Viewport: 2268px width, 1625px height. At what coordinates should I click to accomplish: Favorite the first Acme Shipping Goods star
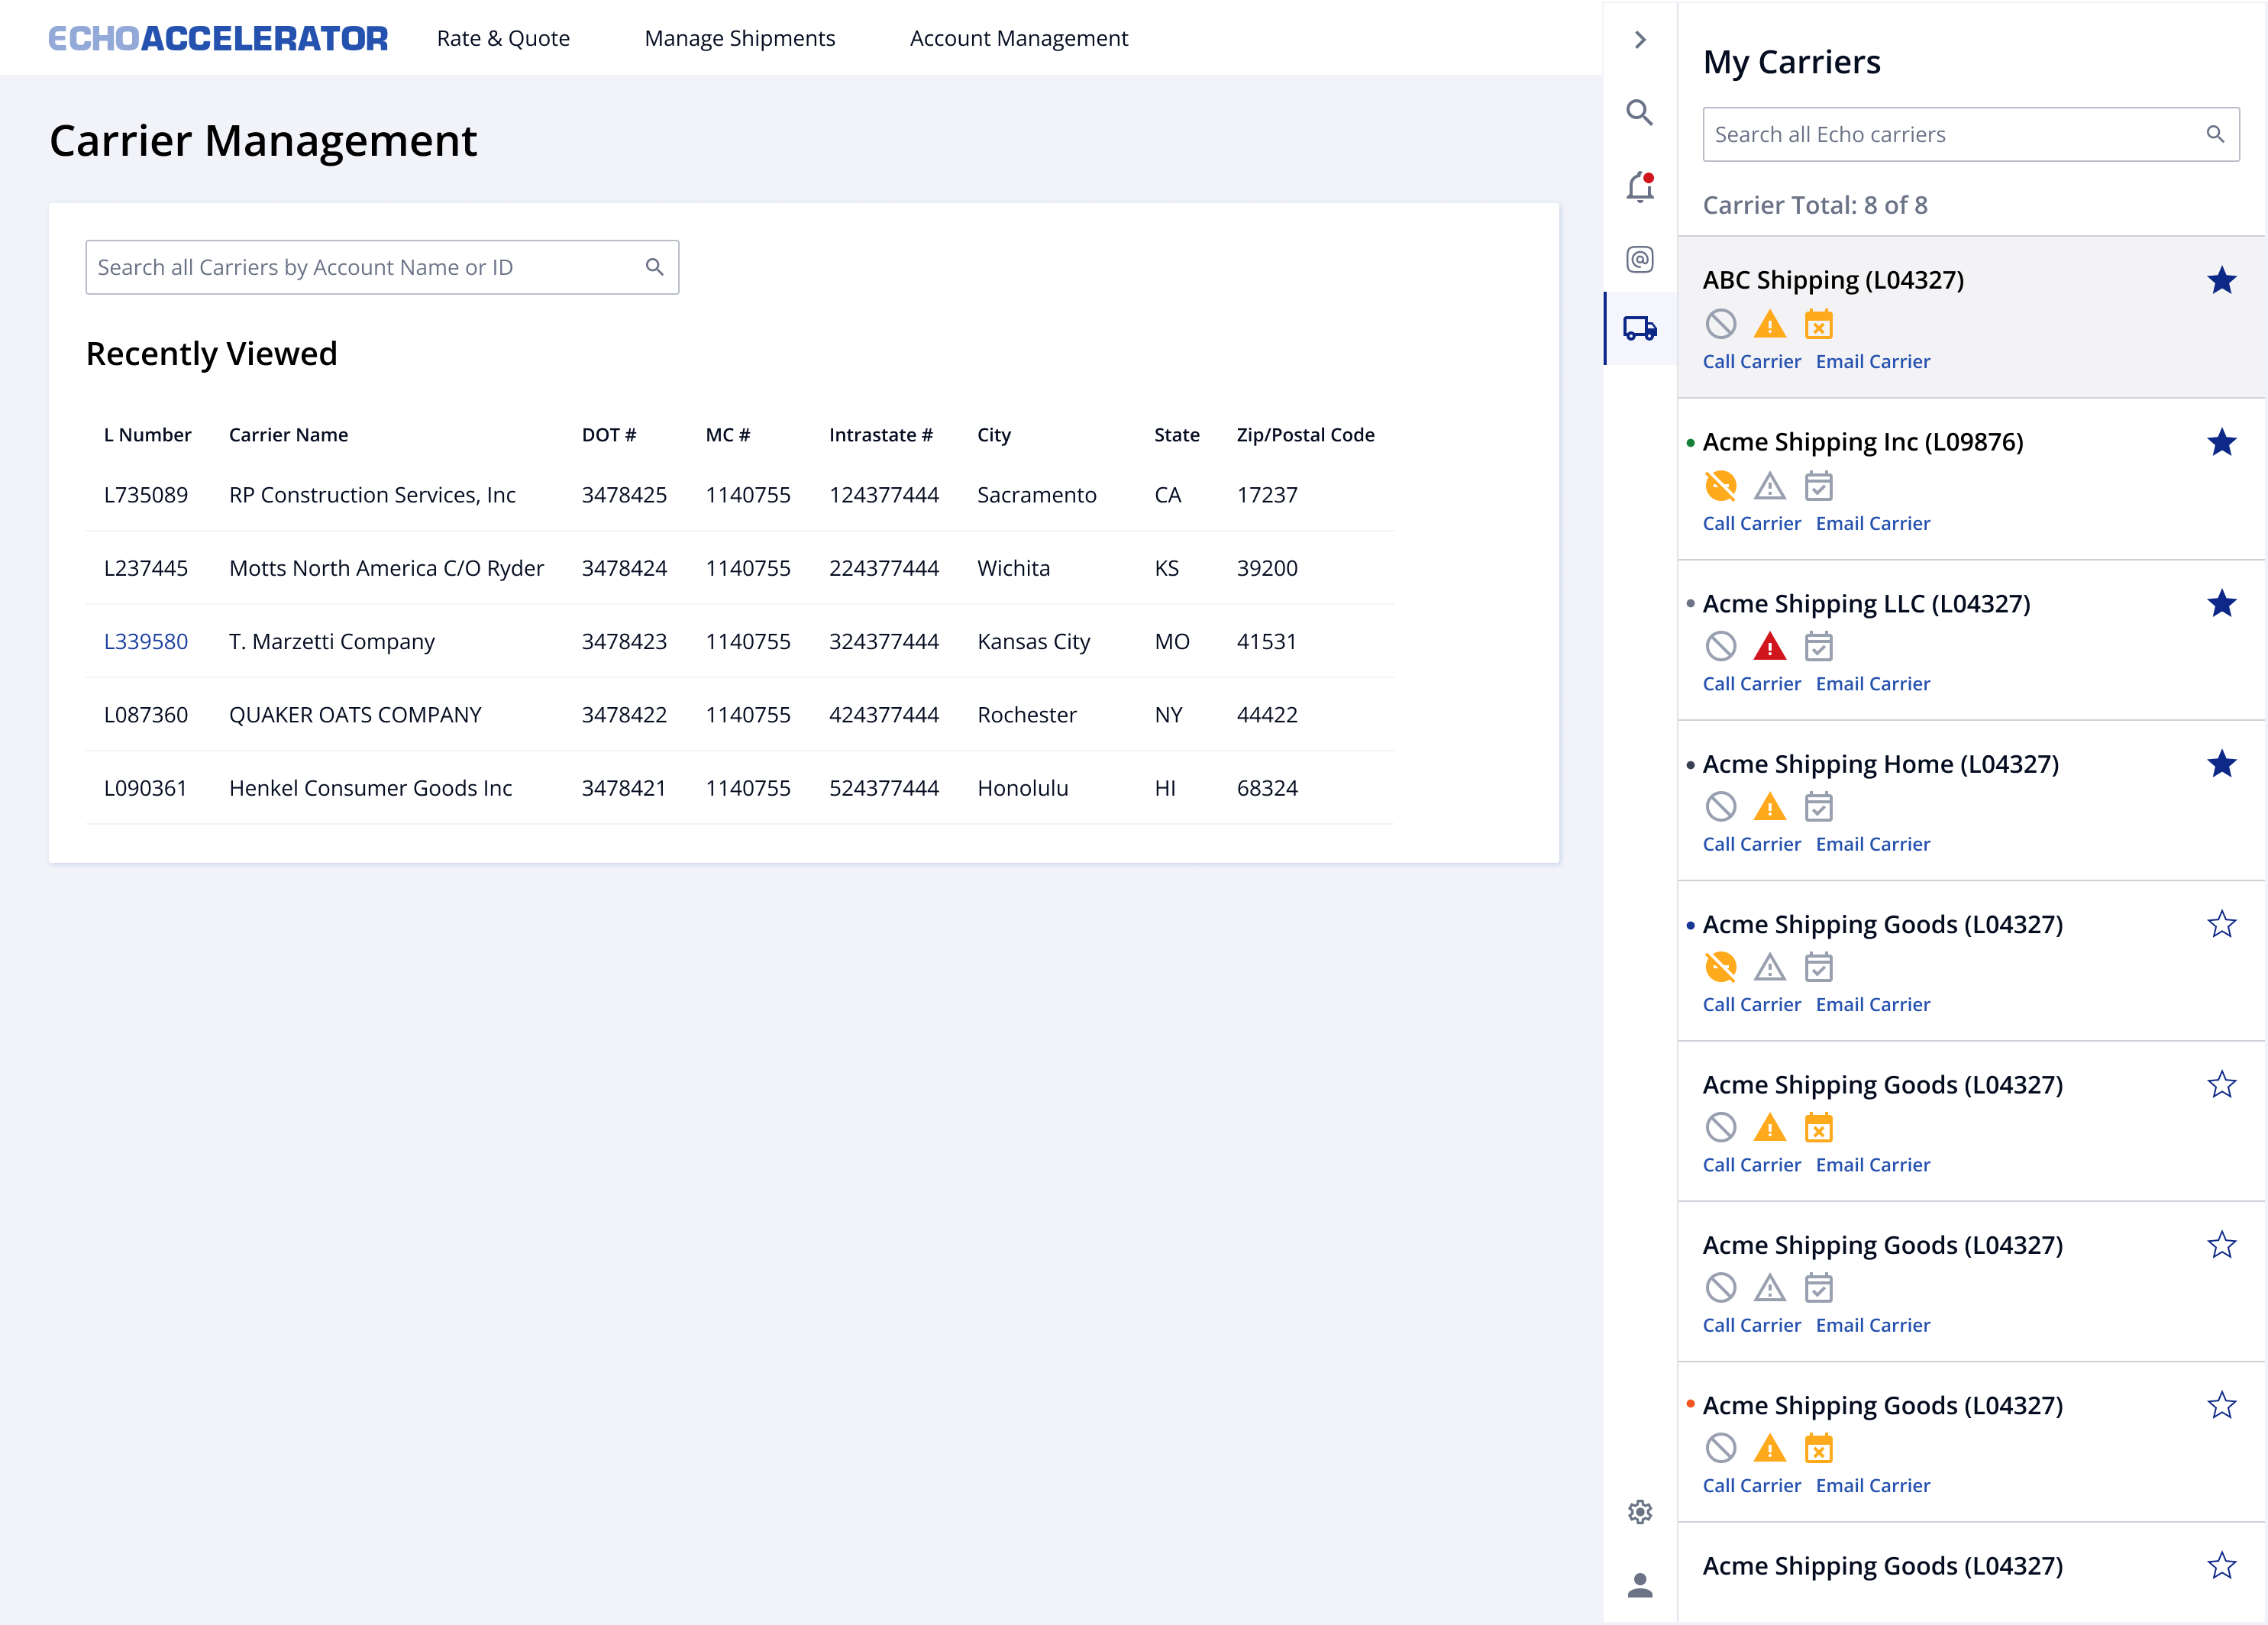pos(2222,924)
